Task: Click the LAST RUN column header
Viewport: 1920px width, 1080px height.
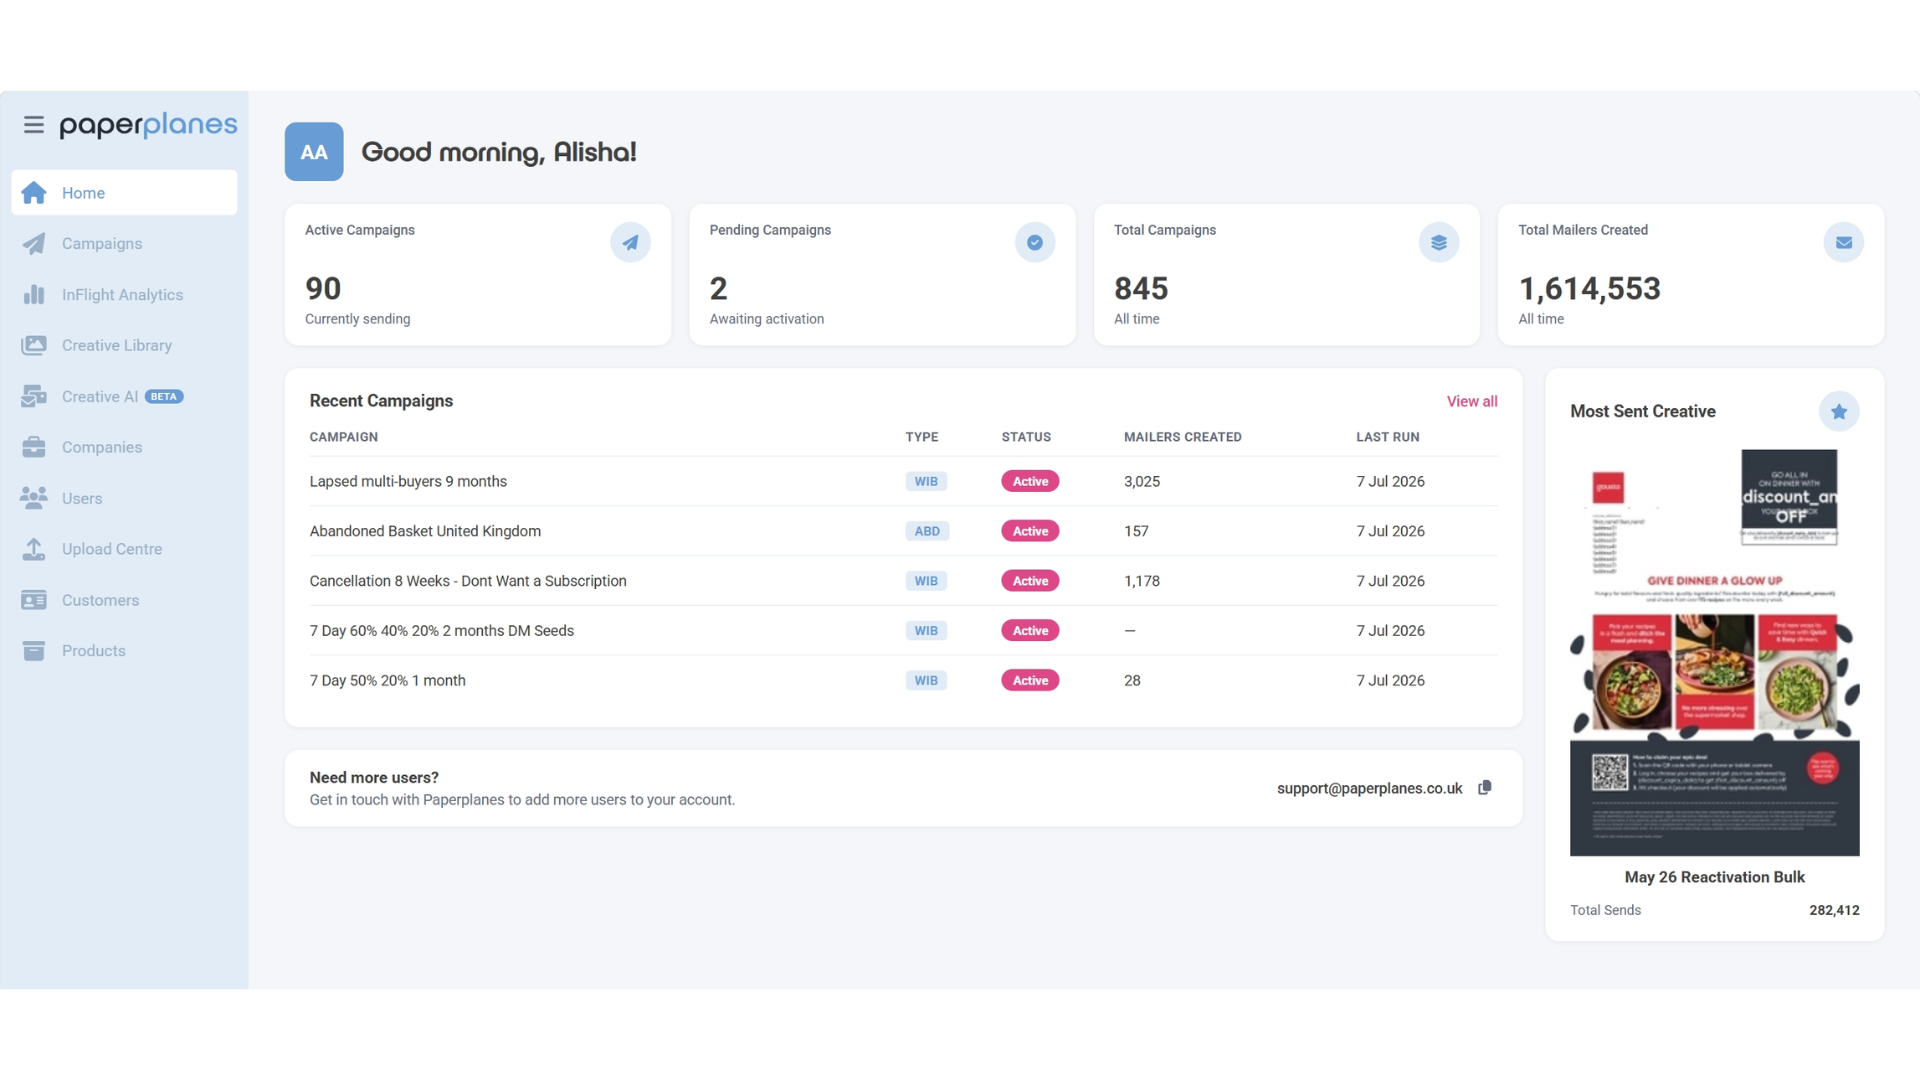Action: point(1388,437)
